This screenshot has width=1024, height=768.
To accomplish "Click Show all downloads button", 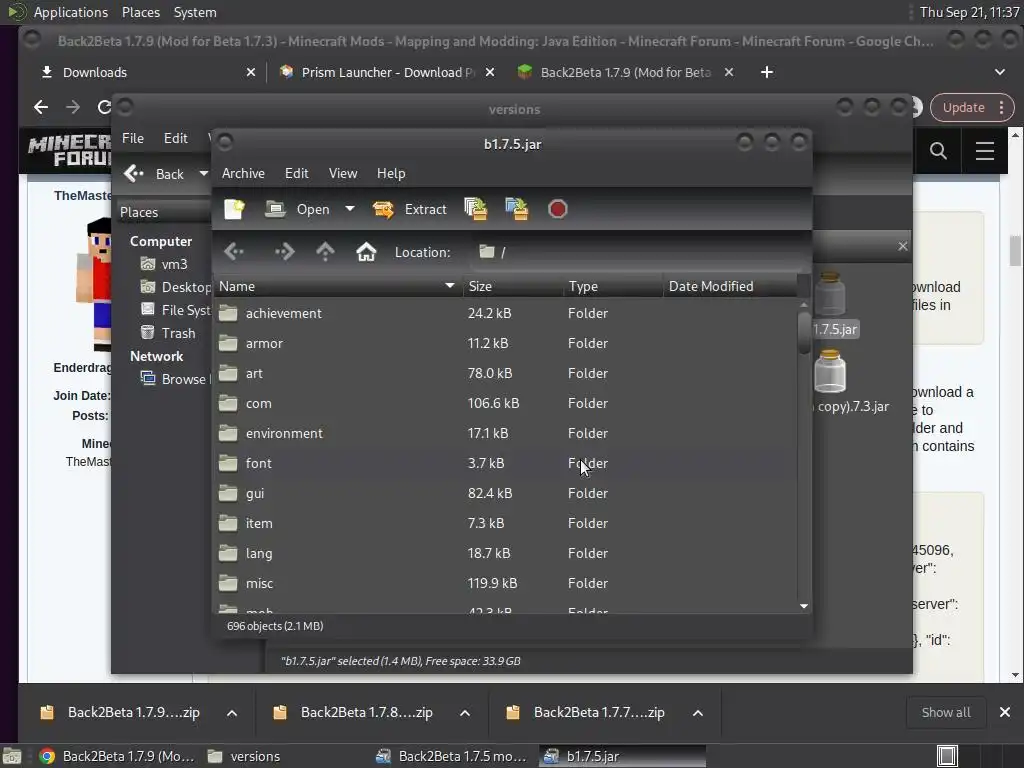I will click(946, 712).
